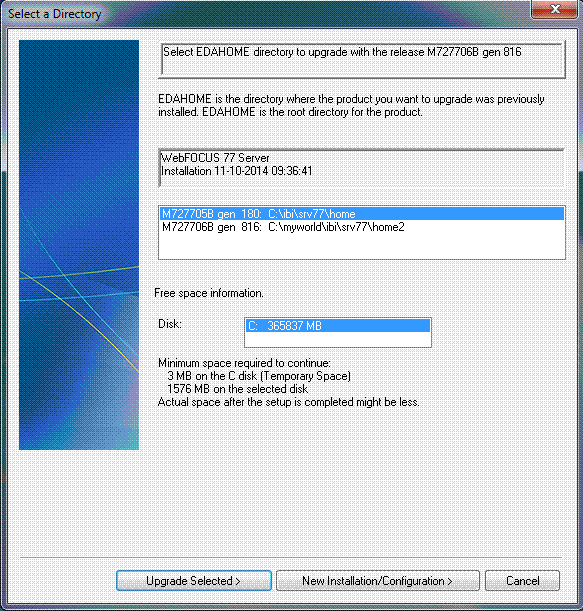Click the Select EDAHOME directory text box
The height and width of the screenshot is (611, 583).
click(x=362, y=60)
